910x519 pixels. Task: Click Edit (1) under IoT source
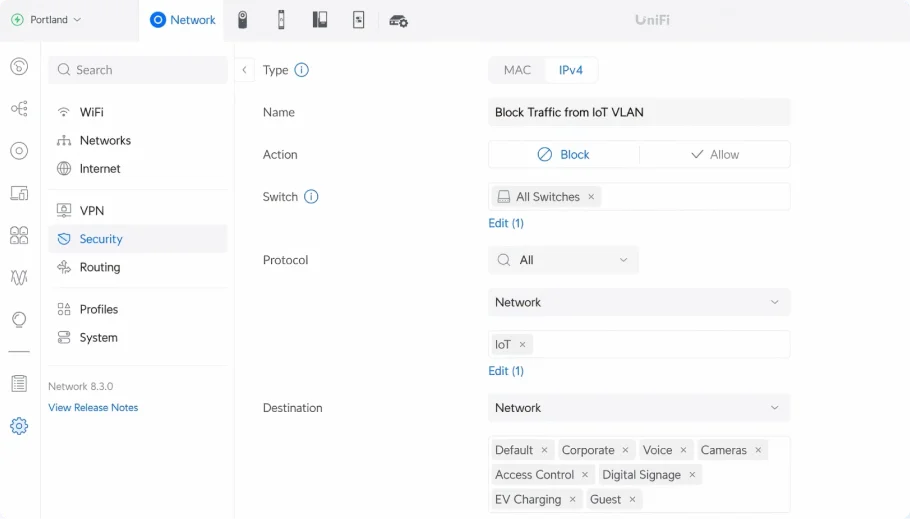coord(506,371)
